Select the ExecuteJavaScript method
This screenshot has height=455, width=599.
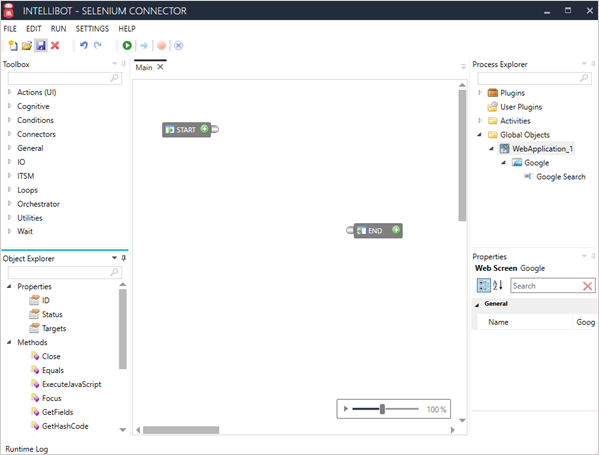coord(66,384)
